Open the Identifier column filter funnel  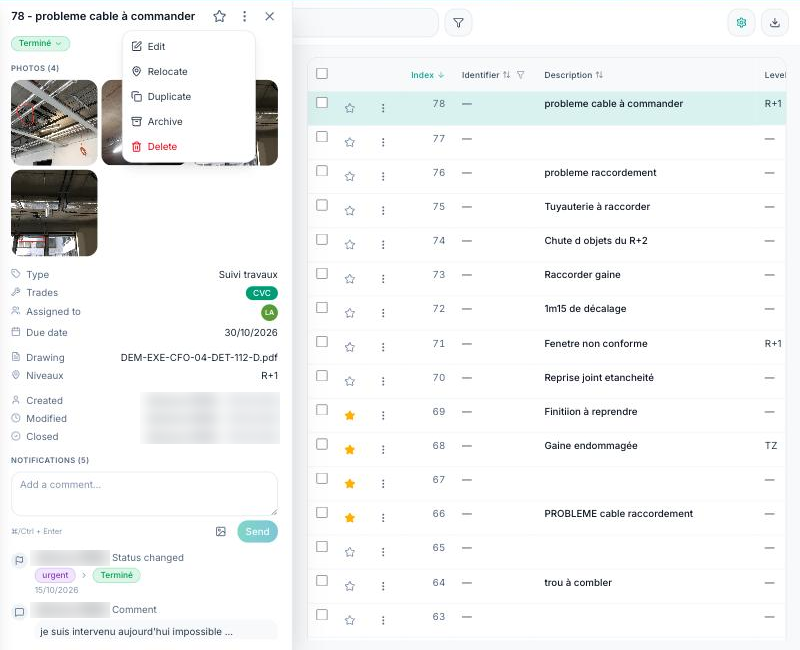pyautogui.click(x=520, y=75)
